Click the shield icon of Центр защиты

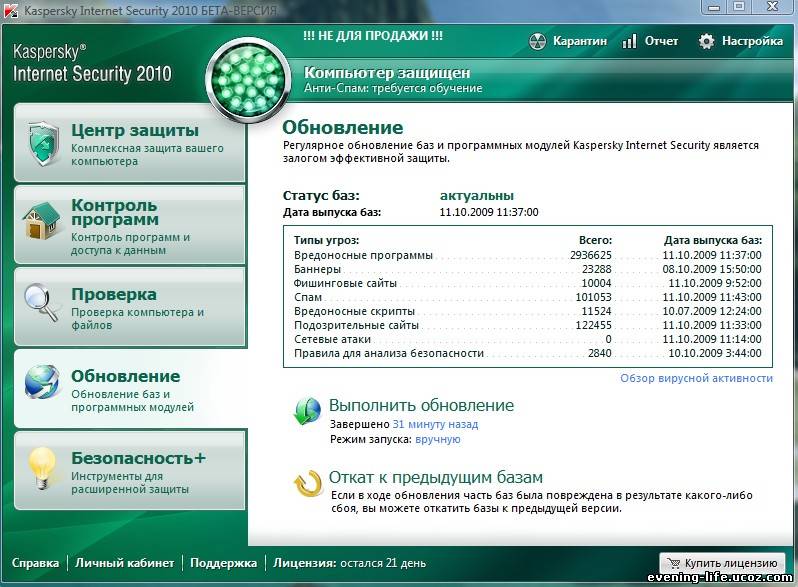(44, 144)
